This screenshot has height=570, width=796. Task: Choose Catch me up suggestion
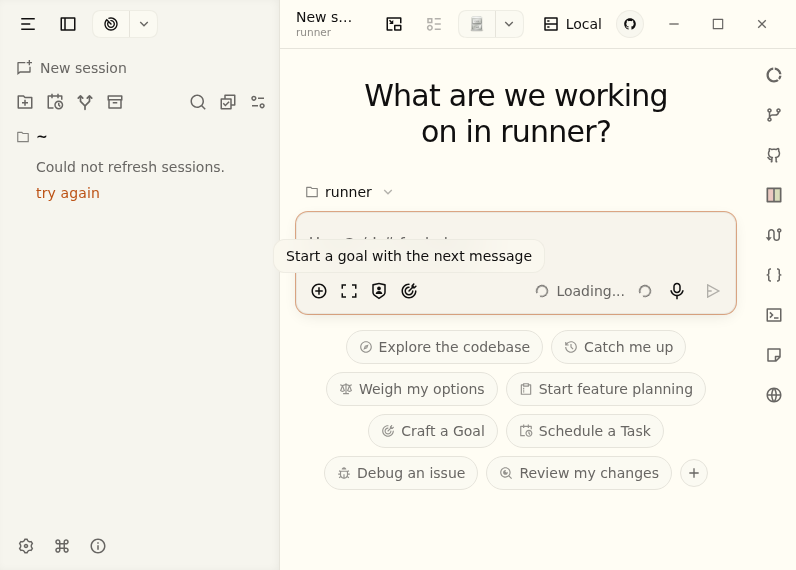coord(618,347)
